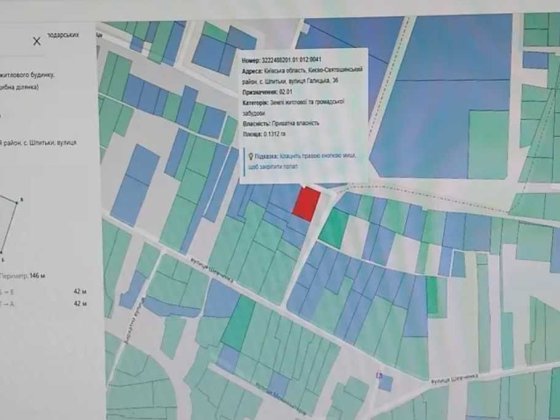Select bright green parcel right of red plot
The width and height of the screenshot is (560, 420).
point(334,228)
